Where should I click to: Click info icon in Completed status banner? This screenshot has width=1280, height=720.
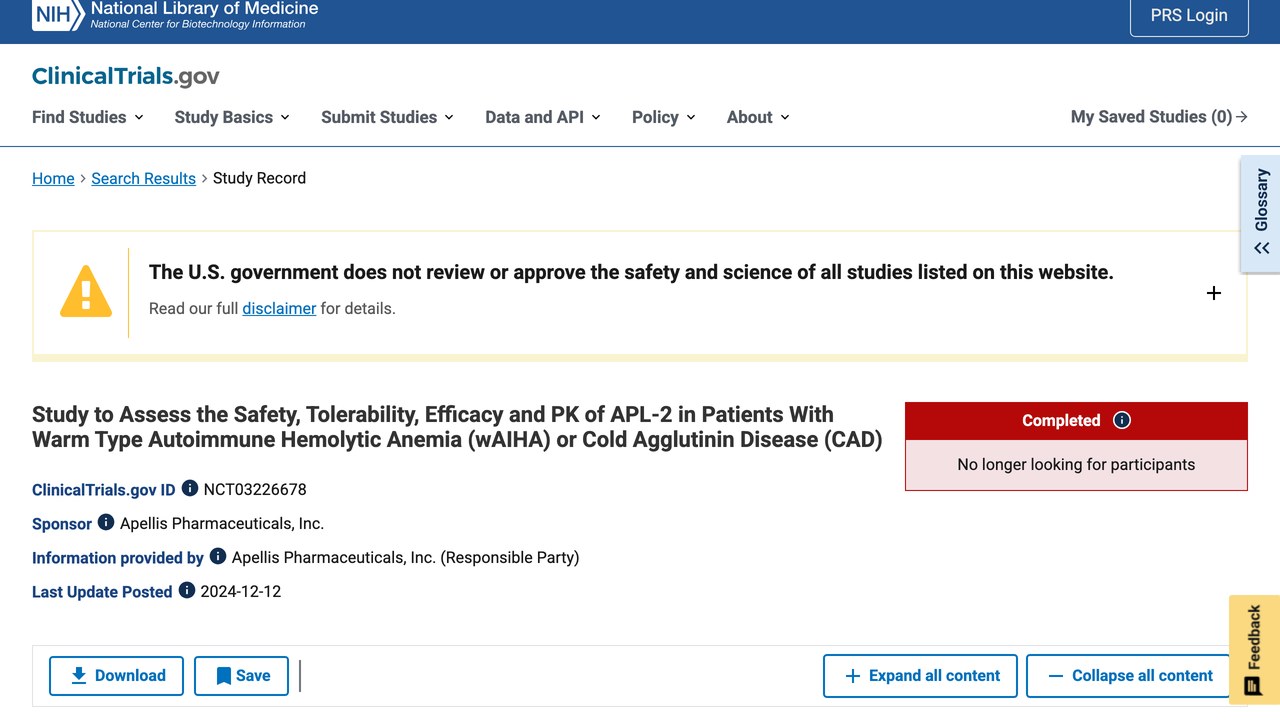coord(1122,420)
